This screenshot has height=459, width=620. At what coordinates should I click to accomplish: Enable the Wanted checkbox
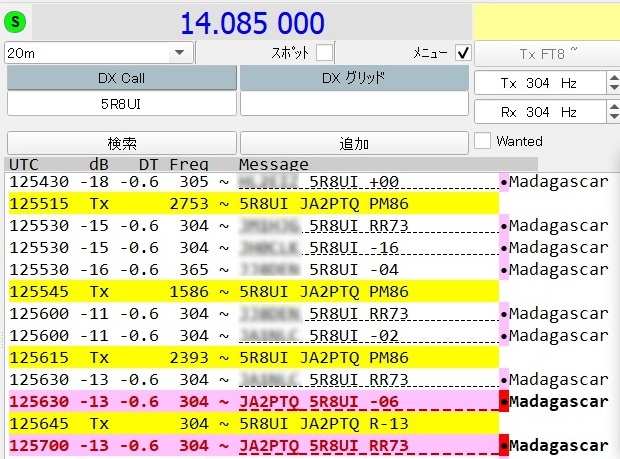coord(482,141)
